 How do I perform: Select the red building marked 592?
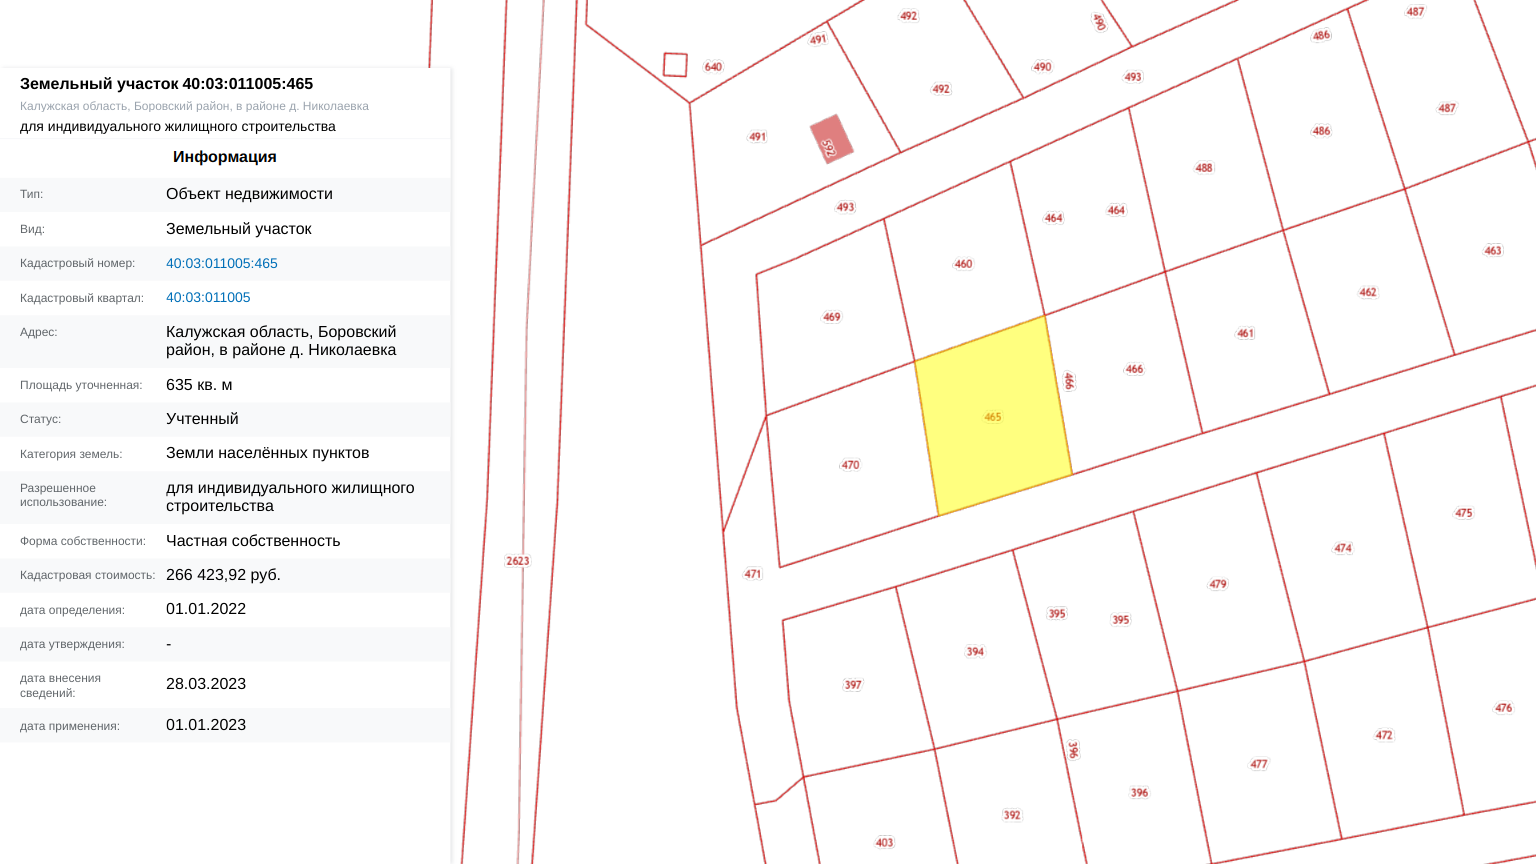pos(831,139)
